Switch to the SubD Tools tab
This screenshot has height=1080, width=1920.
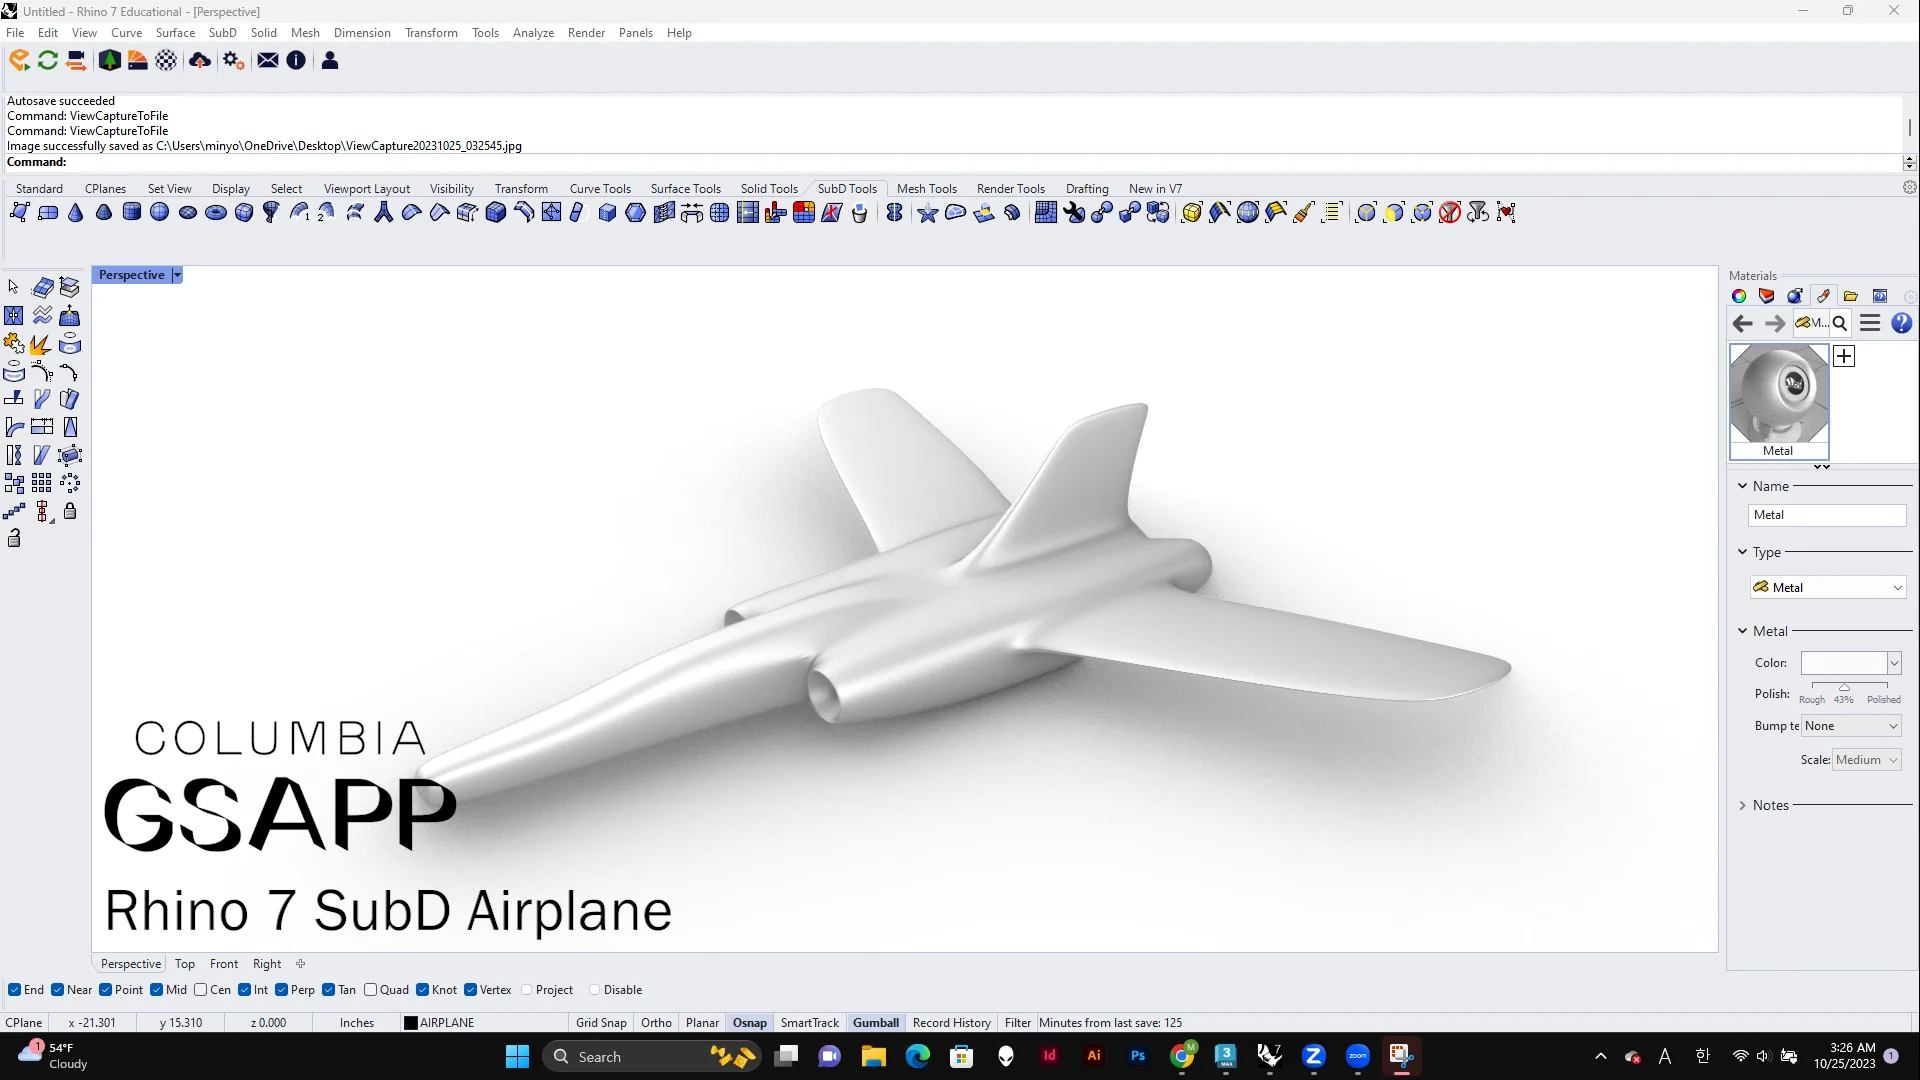tap(847, 188)
